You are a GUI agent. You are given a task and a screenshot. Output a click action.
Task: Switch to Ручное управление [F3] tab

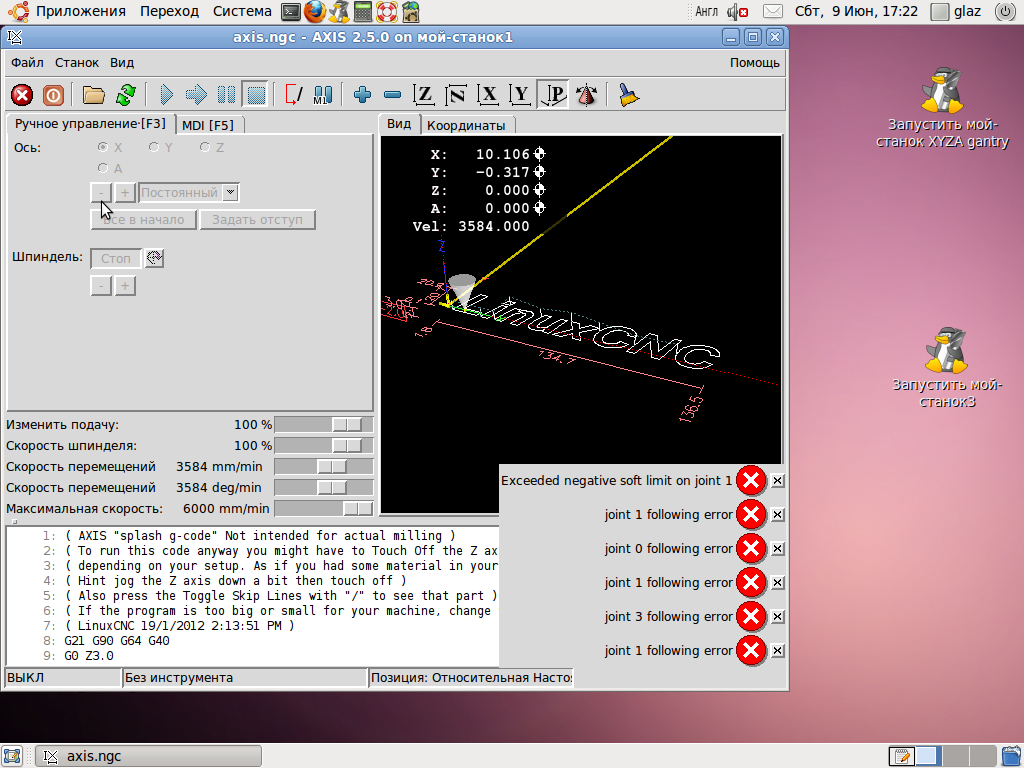[x=90, y=123]
